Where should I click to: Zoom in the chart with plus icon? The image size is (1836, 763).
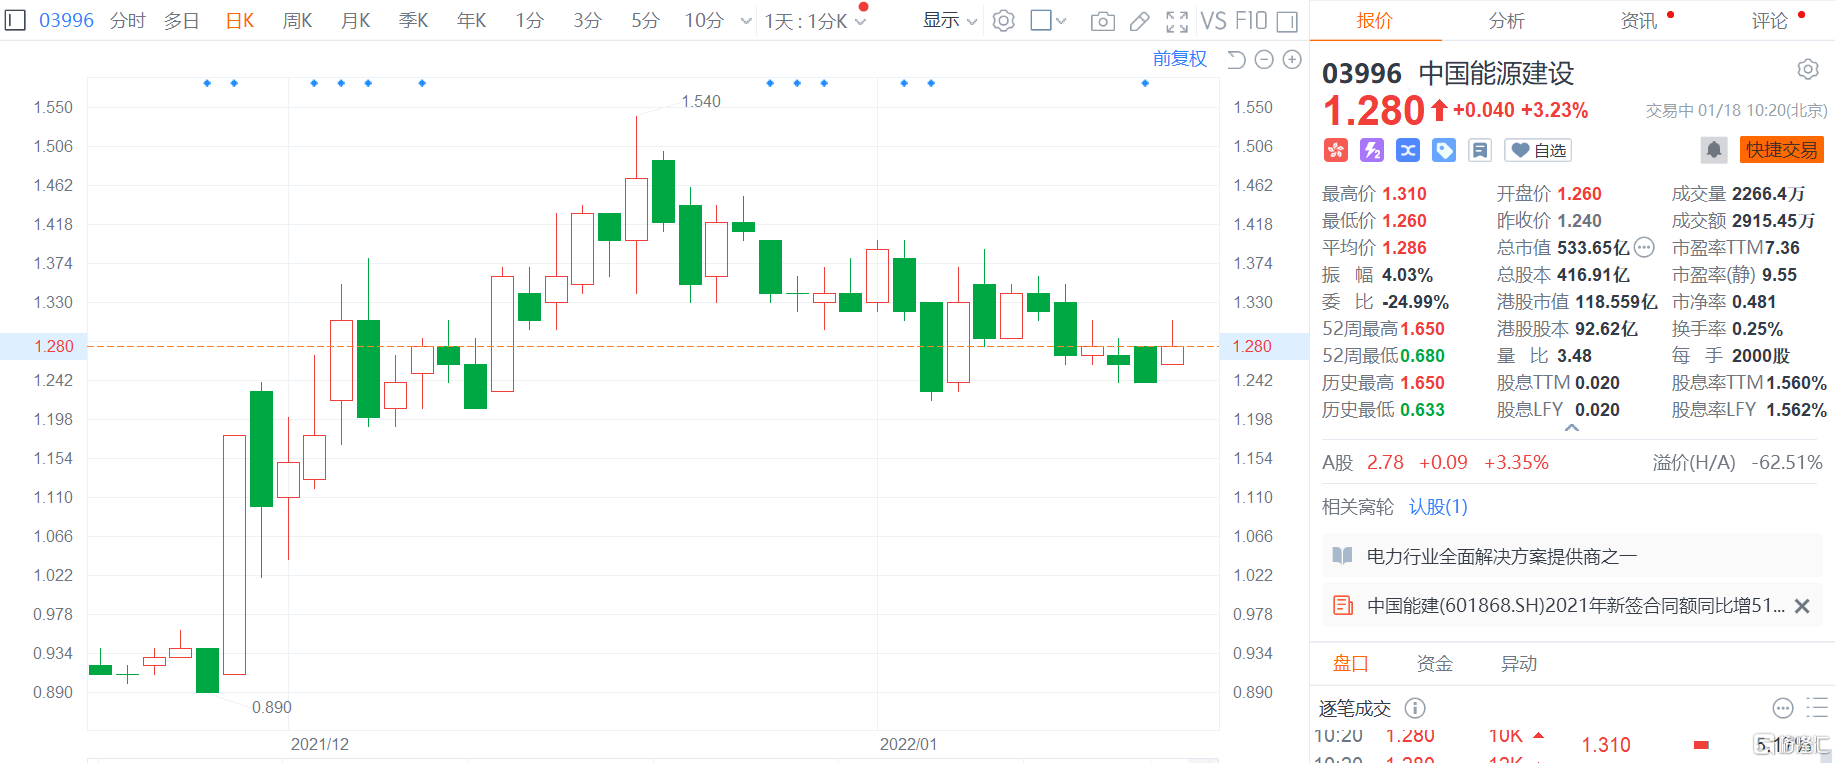click(x=1292, y=60)
